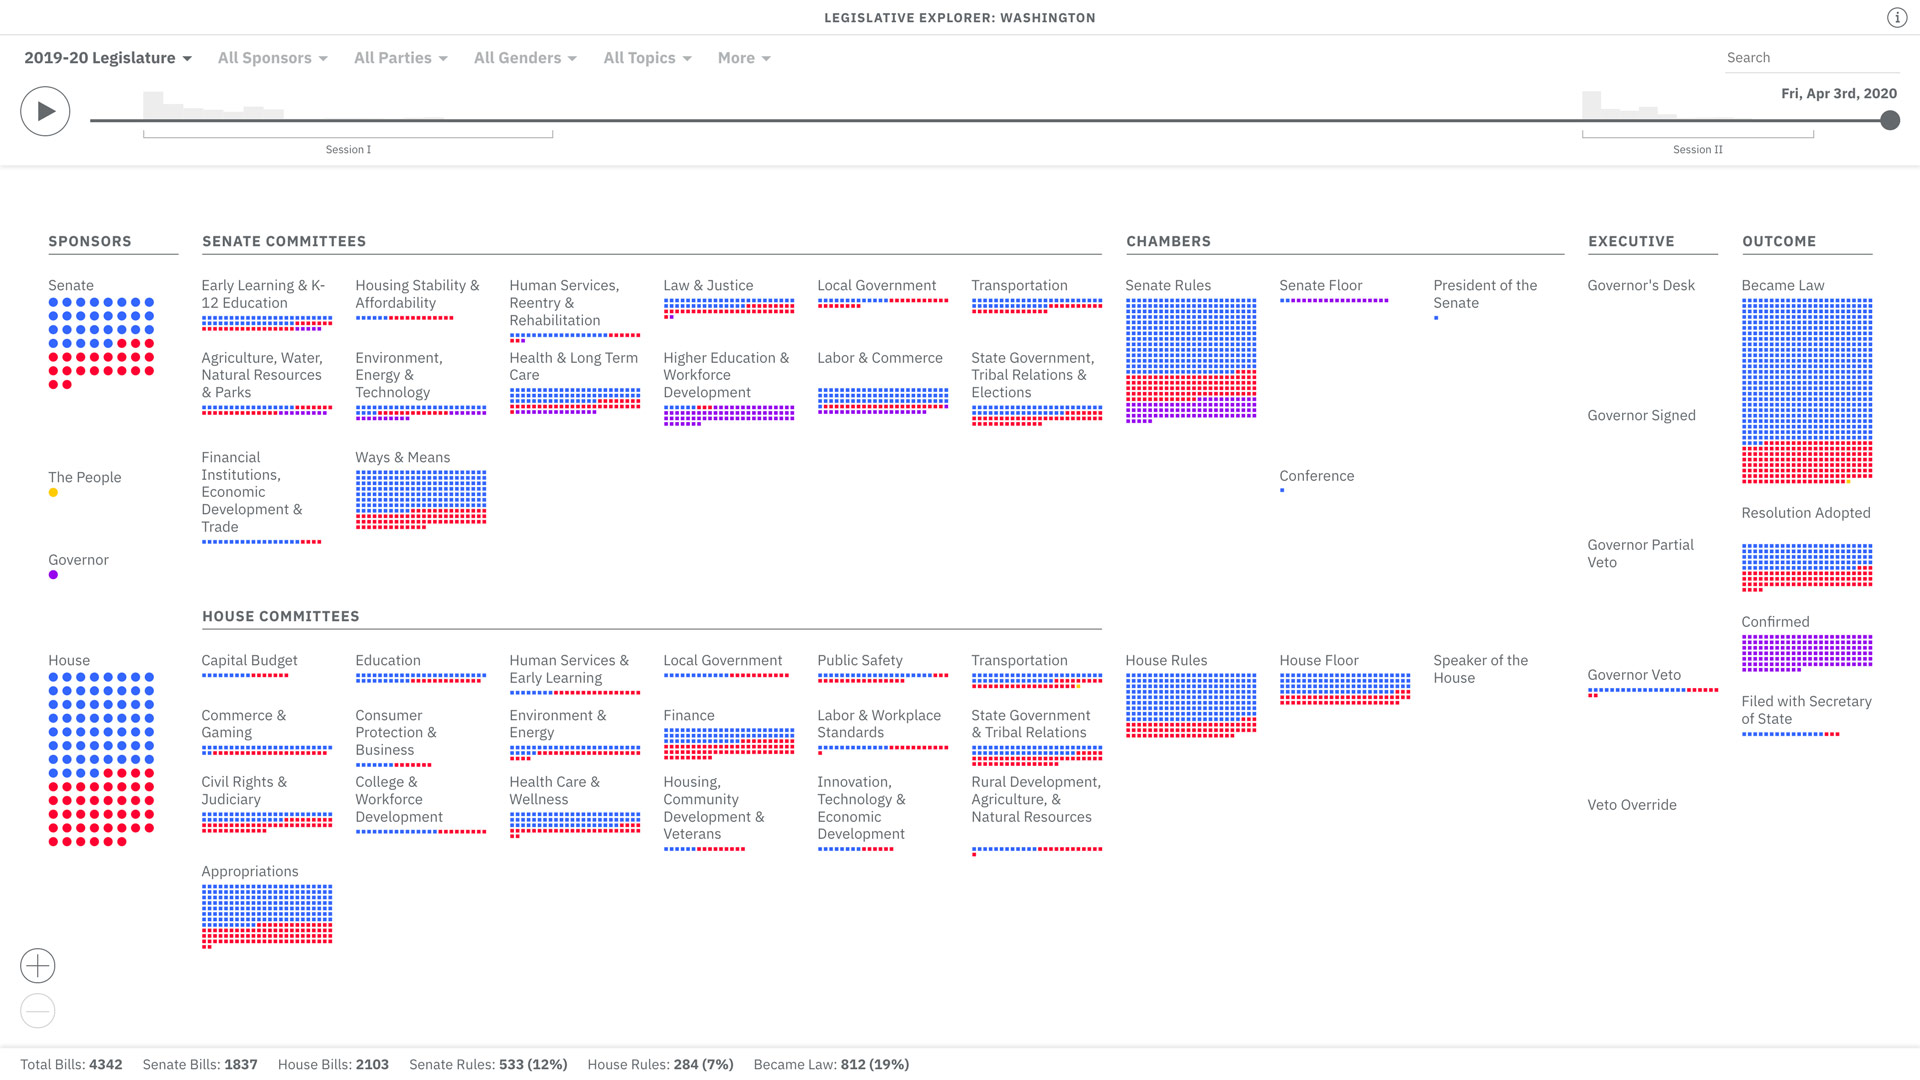Image resolution: width=1920 pixels, height=1080 pixels.
Task: Open the All Topics filter
Action: (x=648, y=58)
